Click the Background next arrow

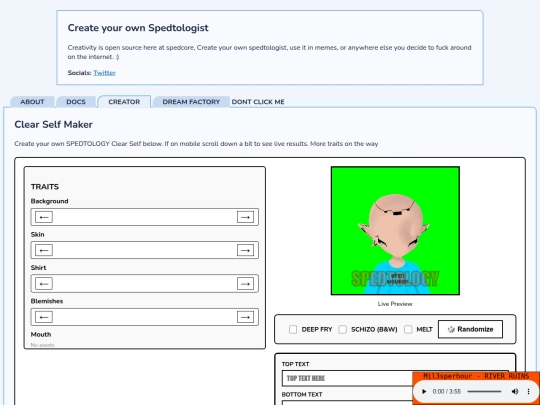click(245, 217)
